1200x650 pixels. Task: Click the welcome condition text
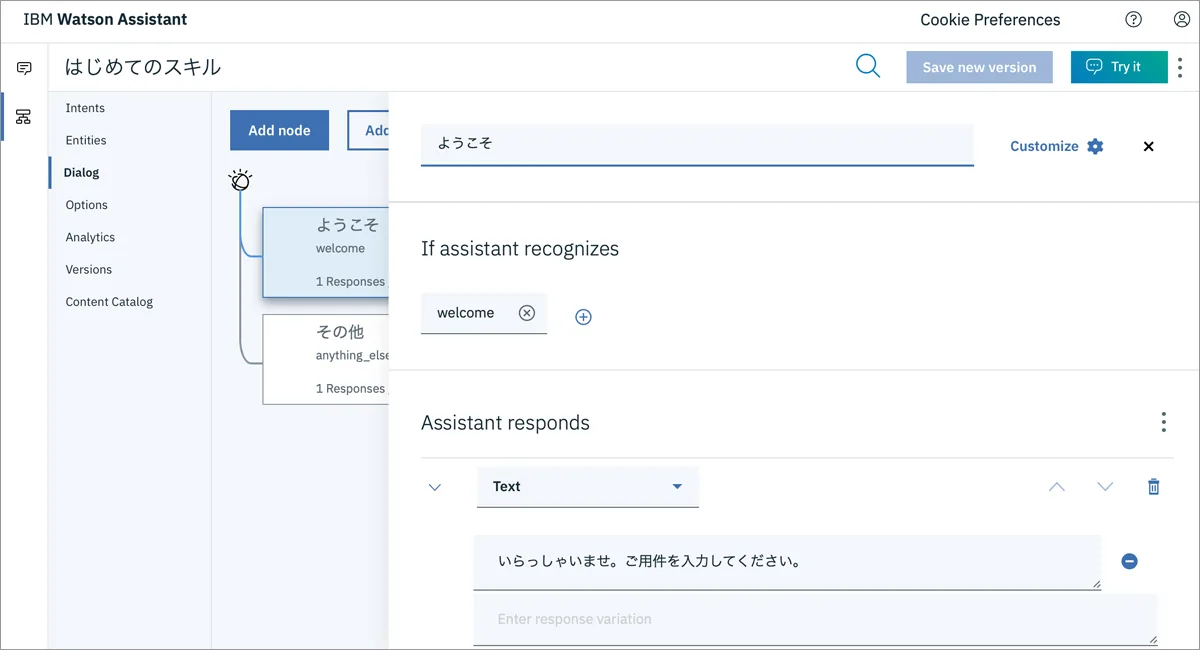tap(465, 313)
